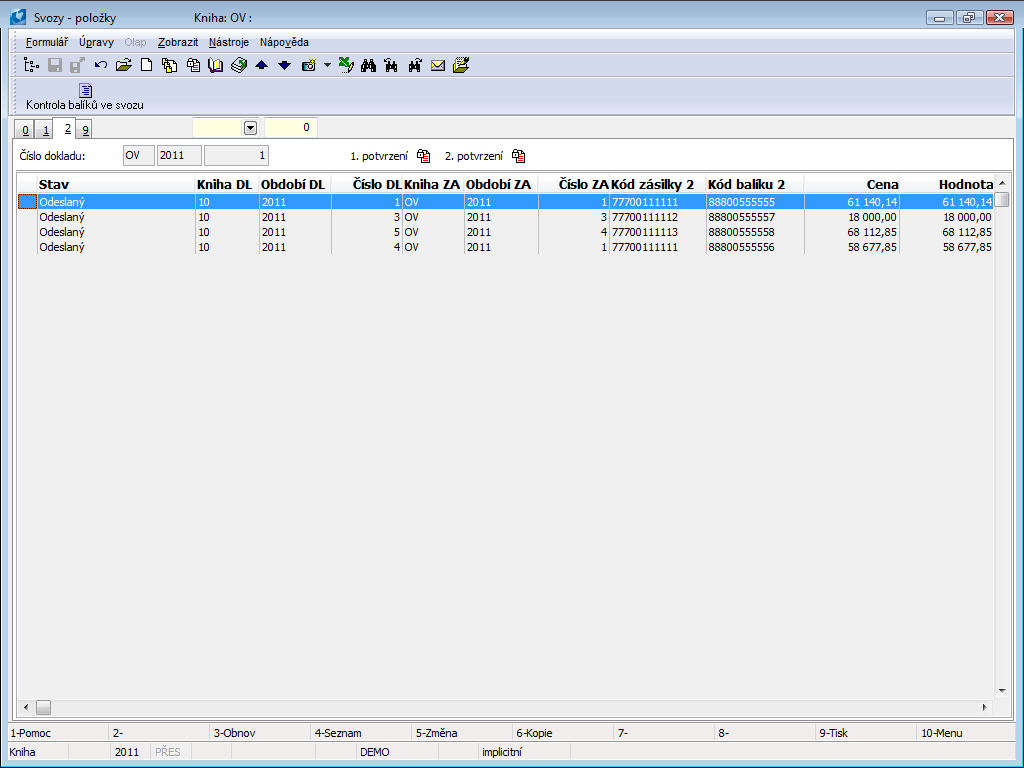Click the blank new document icon
1024x768 pixels.
pos(146,66)
